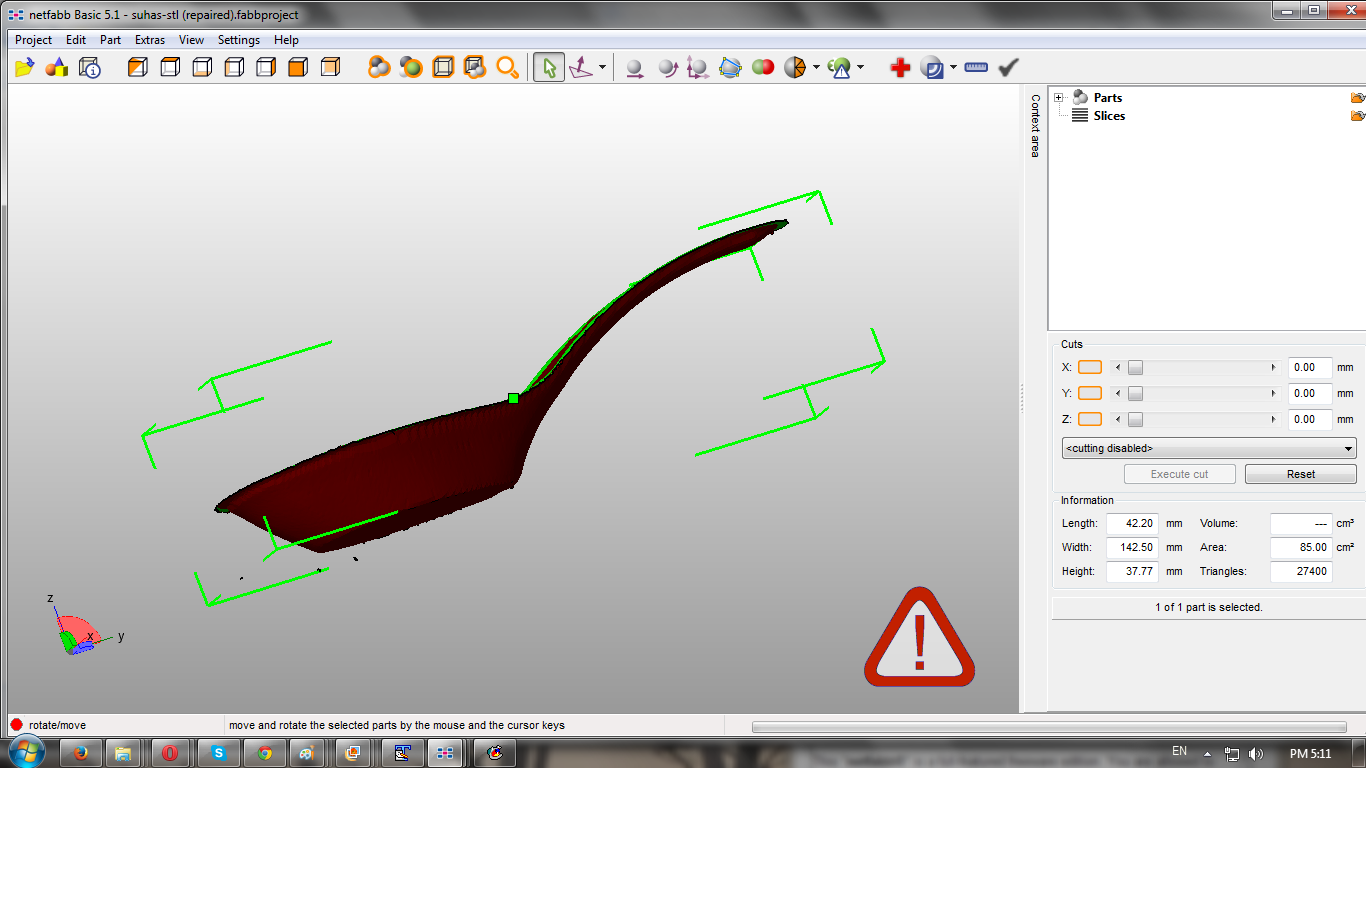Open the Settings menu
This screenshot has height=900, width=1366.
click(x=239, y=40)
